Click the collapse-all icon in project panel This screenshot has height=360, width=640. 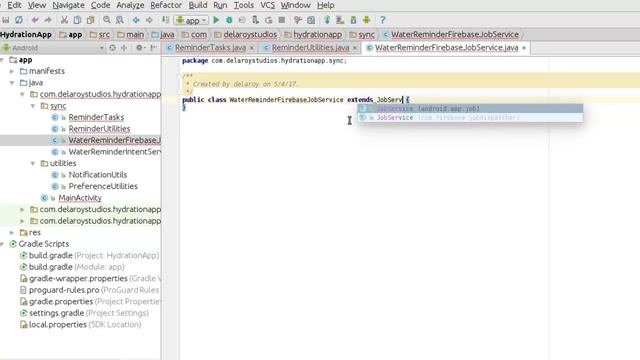pyautogui.click(x=124, y=48)
